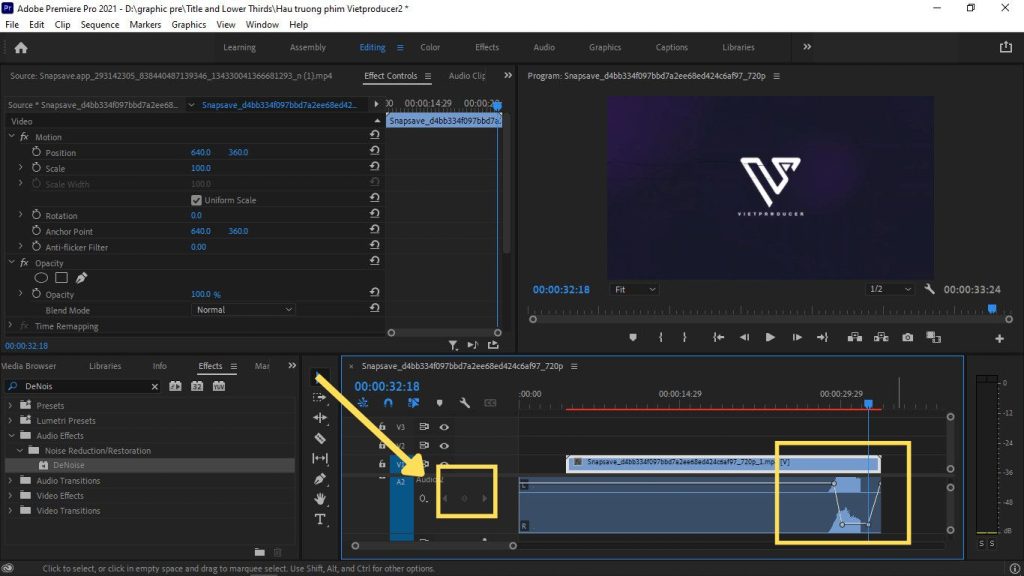Click the playhead on the Program monitor ruler
The image size is (1024, 576).
pos(993,310)
